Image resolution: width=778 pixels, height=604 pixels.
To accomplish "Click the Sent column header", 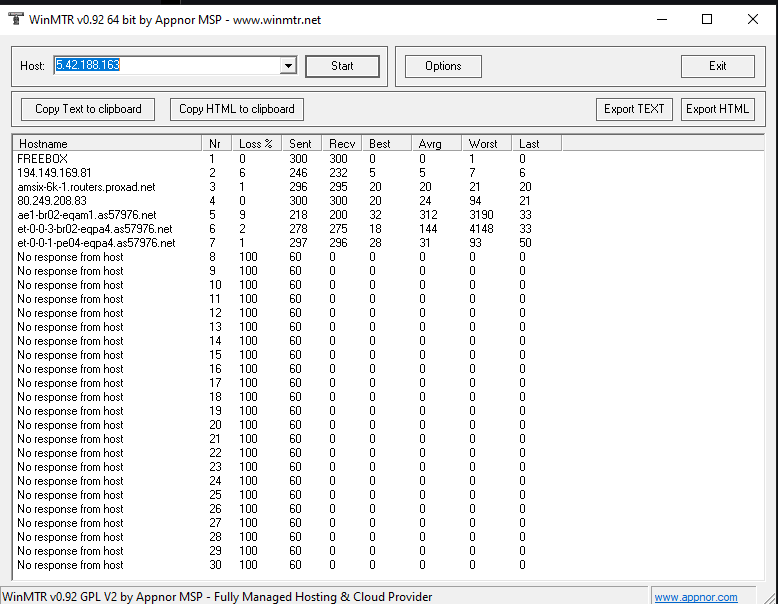I will tap(302, 143).
